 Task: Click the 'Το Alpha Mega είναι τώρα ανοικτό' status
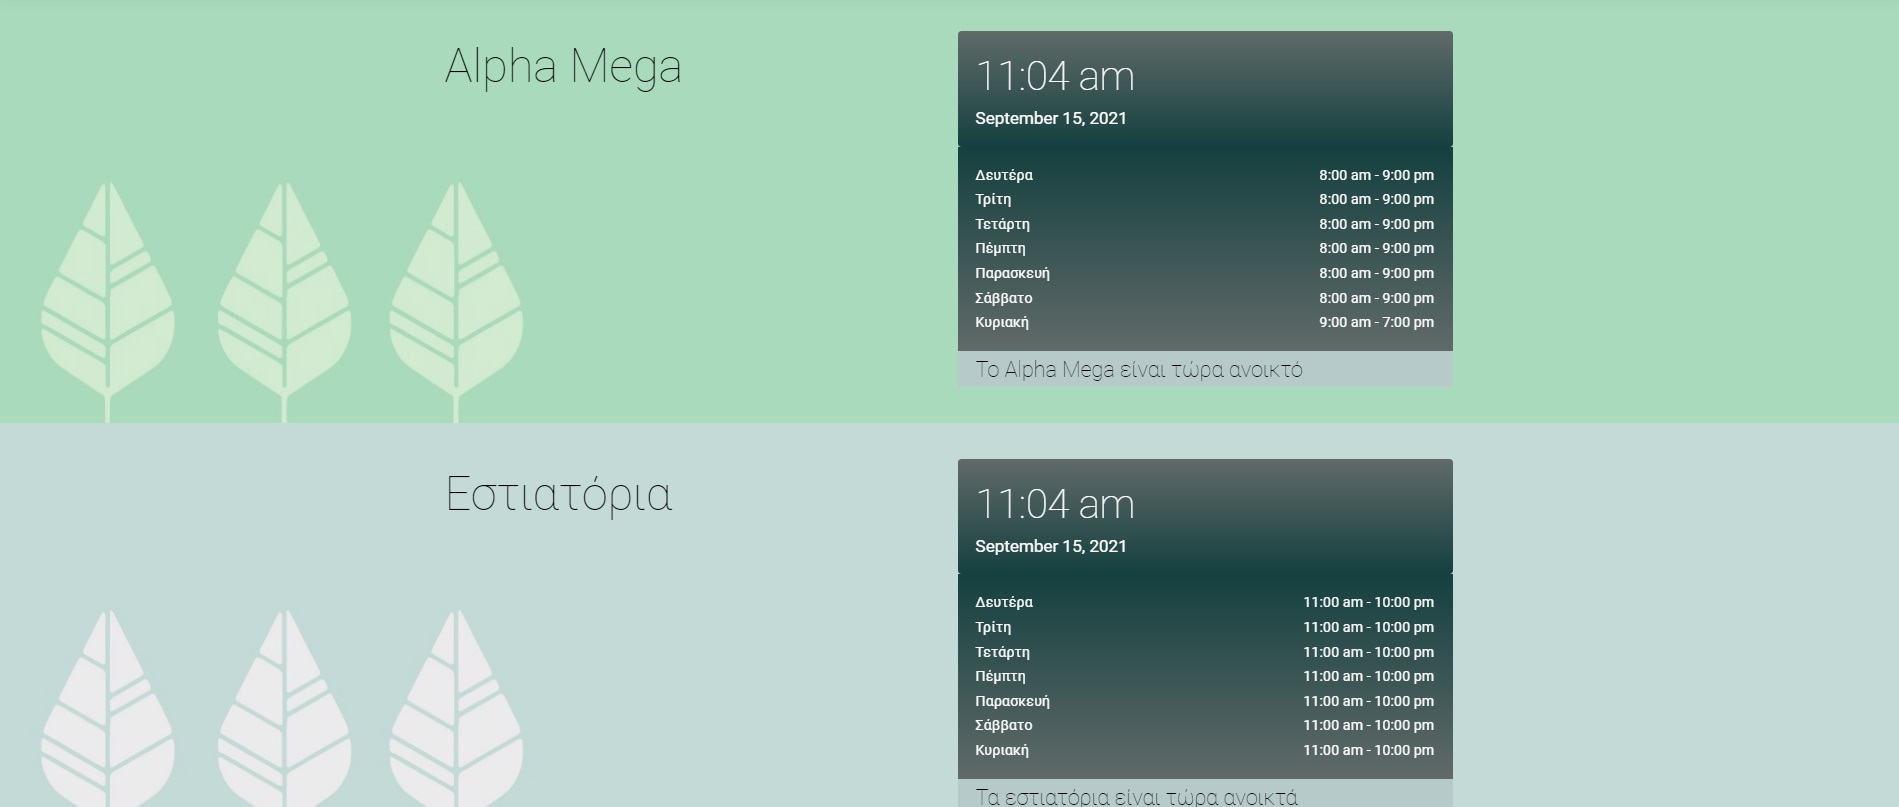pos(1139,370)
